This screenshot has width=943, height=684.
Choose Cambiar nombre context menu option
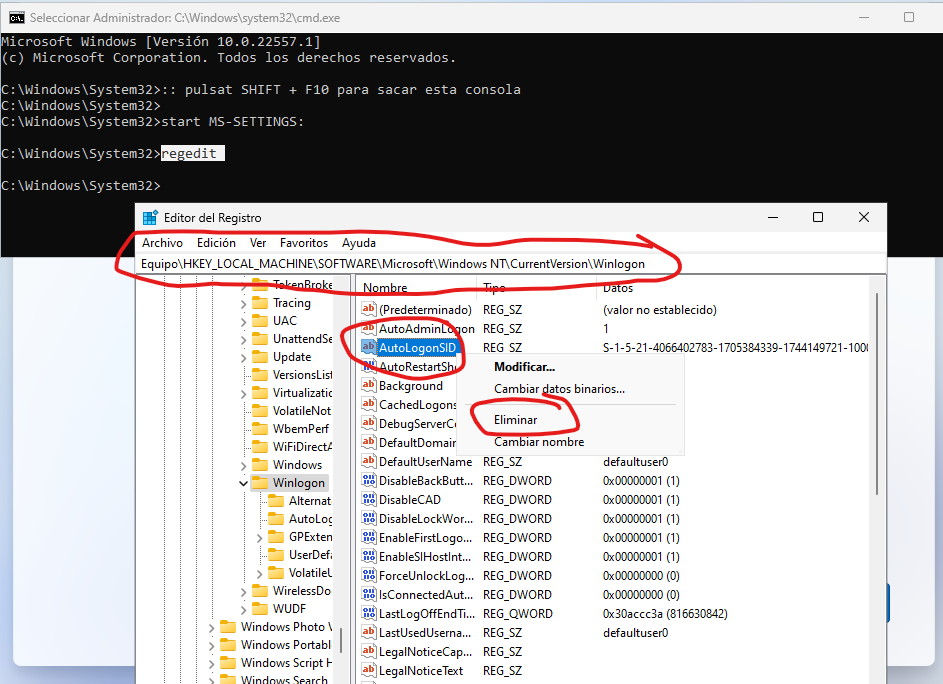pyautogui.click(x=538, y=442)
